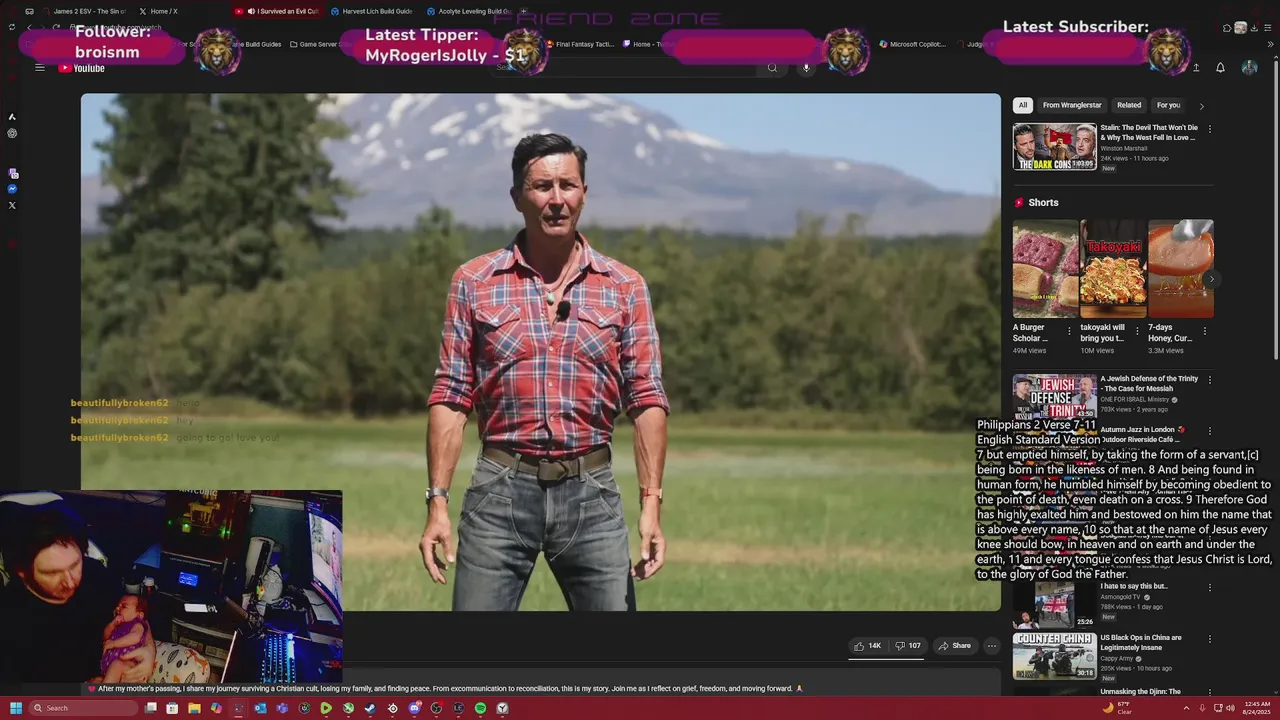1280x720 pixels.
Task: Open the taskbar clock showing 12:45 AM
Action: tap(1256, 708)
